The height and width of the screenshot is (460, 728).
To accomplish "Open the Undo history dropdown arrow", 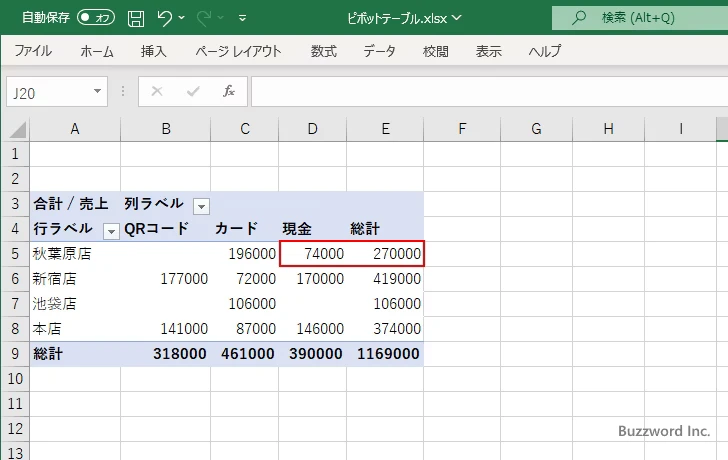I will tap(182, 18).
